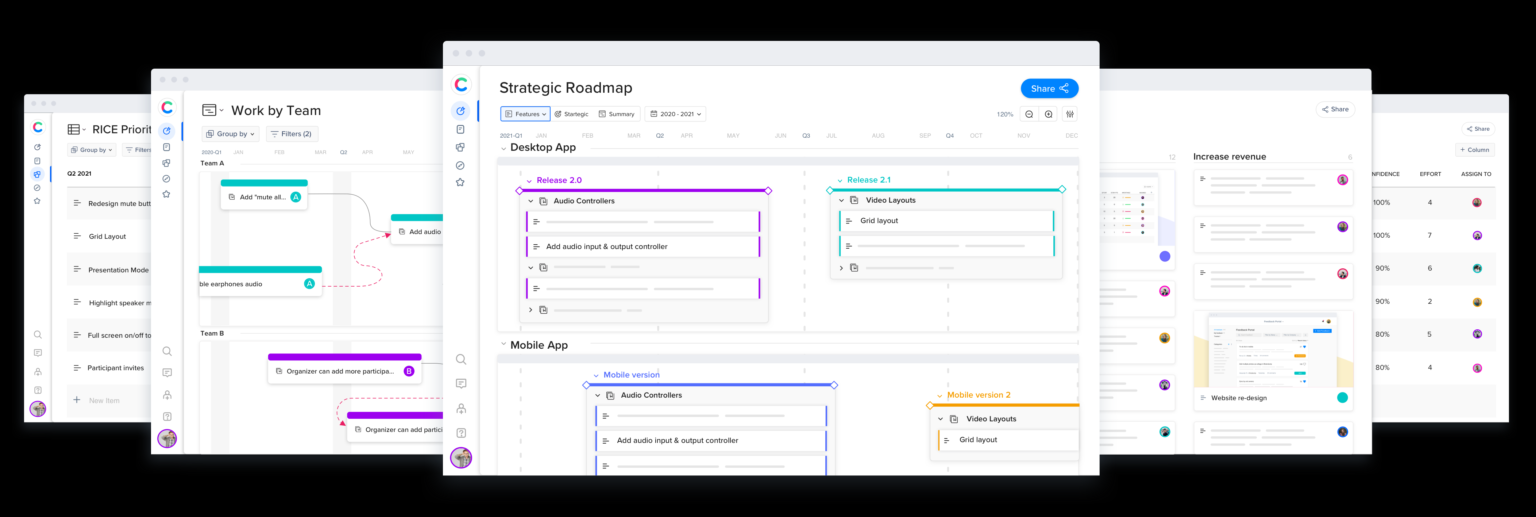The height and width of the screenshot is (517, 1536).
Task: Click + Column button in rightmost window
Action: 1475,150
